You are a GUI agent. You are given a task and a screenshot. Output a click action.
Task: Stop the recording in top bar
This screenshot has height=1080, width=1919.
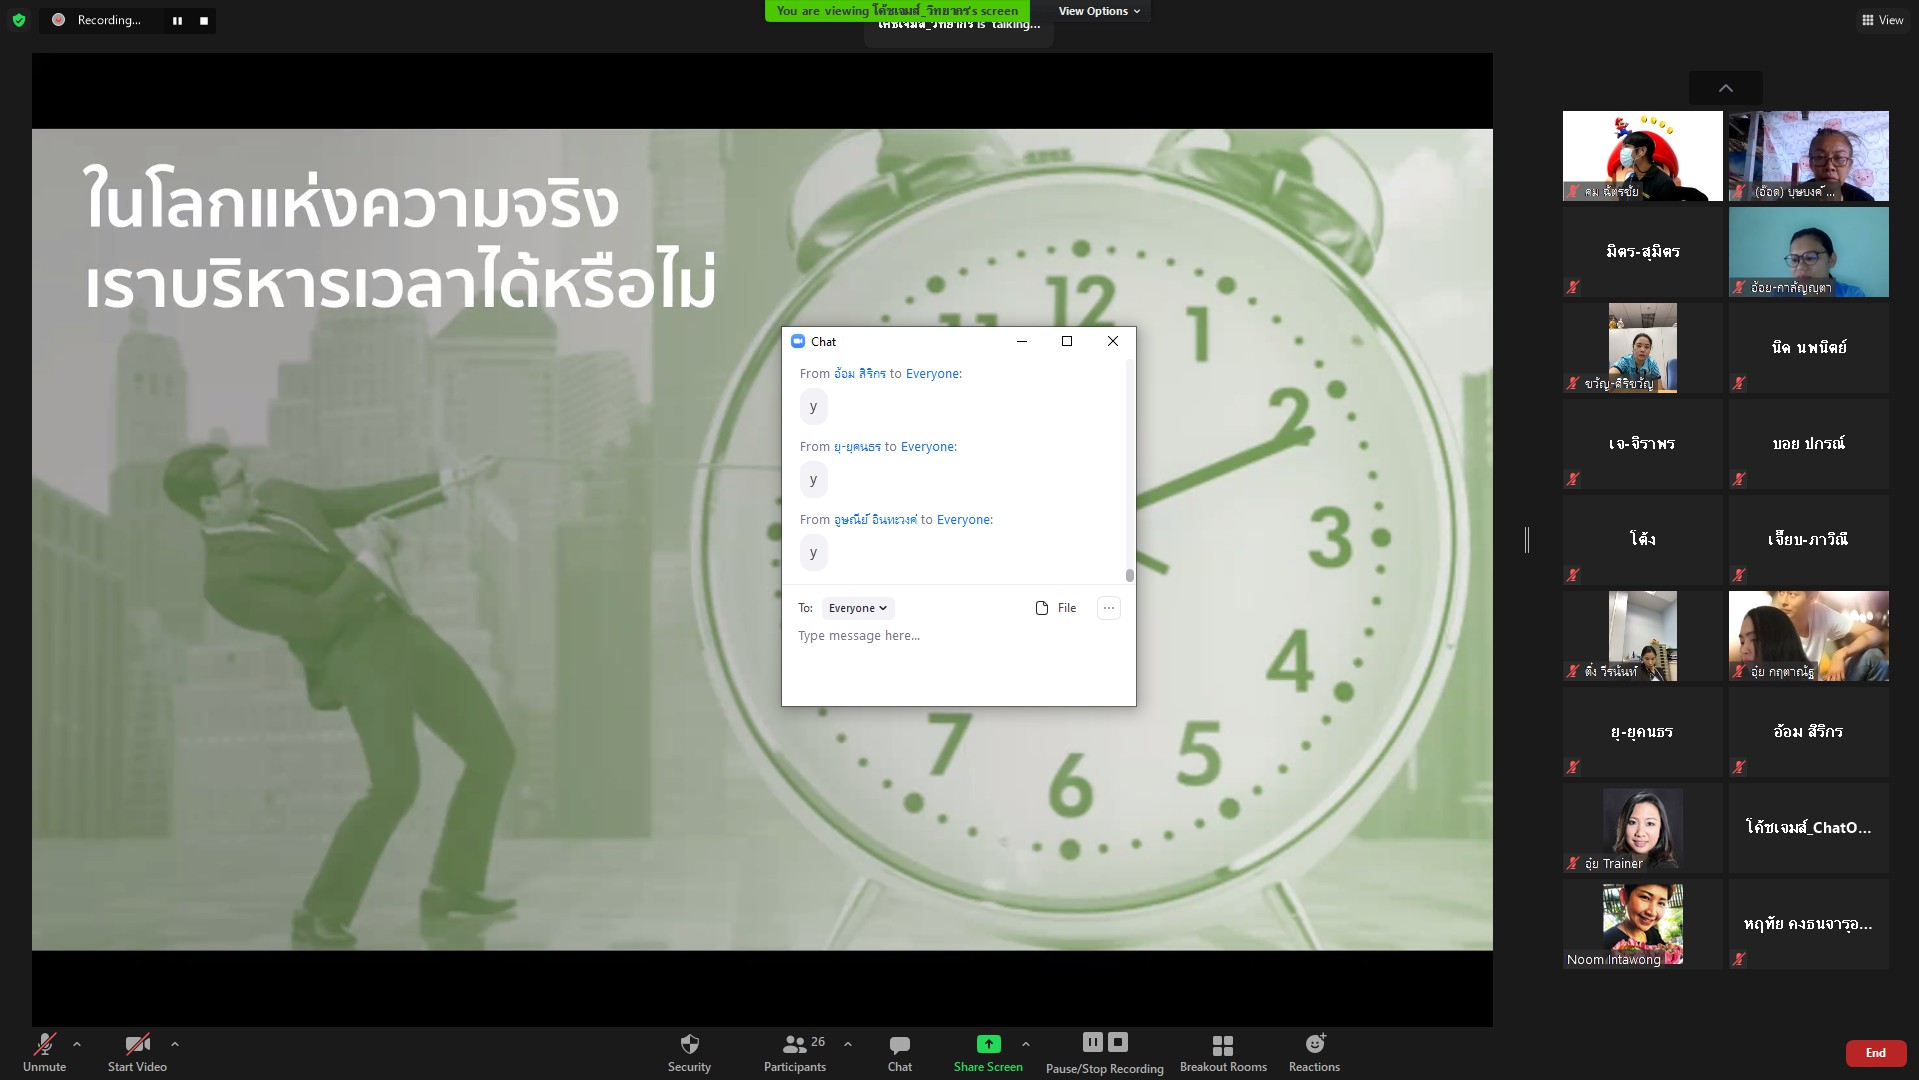(204, 21)
